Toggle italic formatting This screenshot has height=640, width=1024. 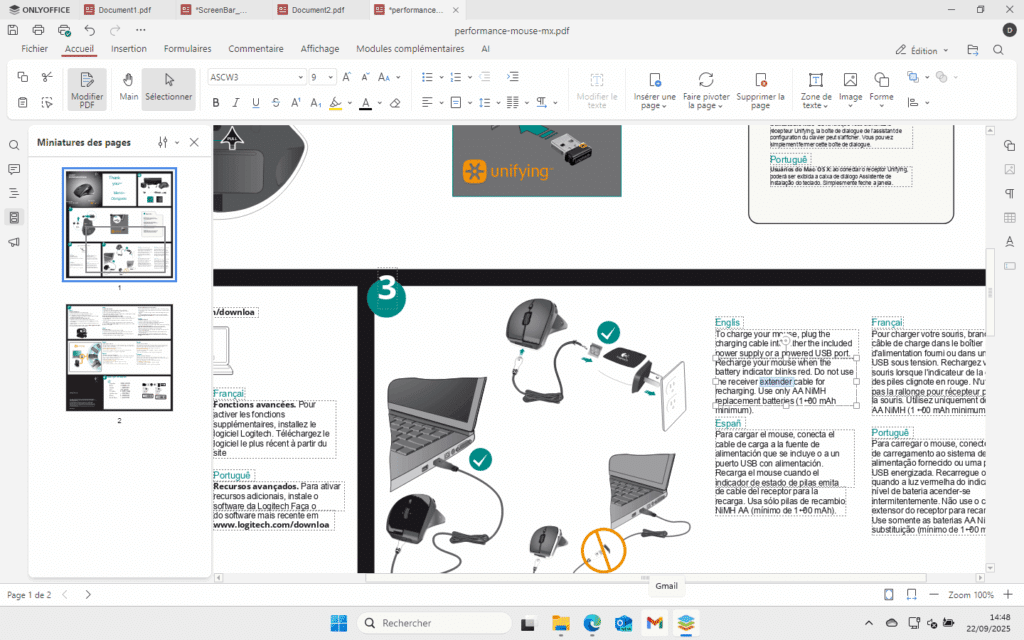pos(235,102)
